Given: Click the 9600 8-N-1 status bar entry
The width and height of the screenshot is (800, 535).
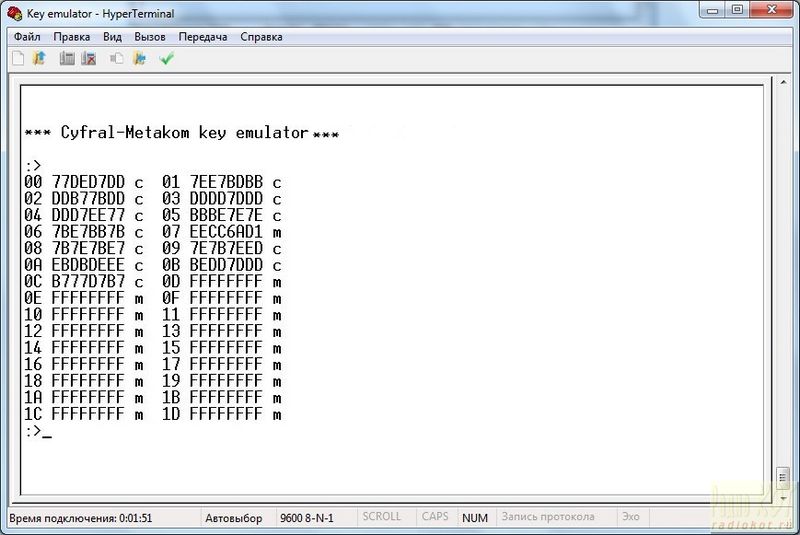Looking at the screenshot, I should point(307,518).
